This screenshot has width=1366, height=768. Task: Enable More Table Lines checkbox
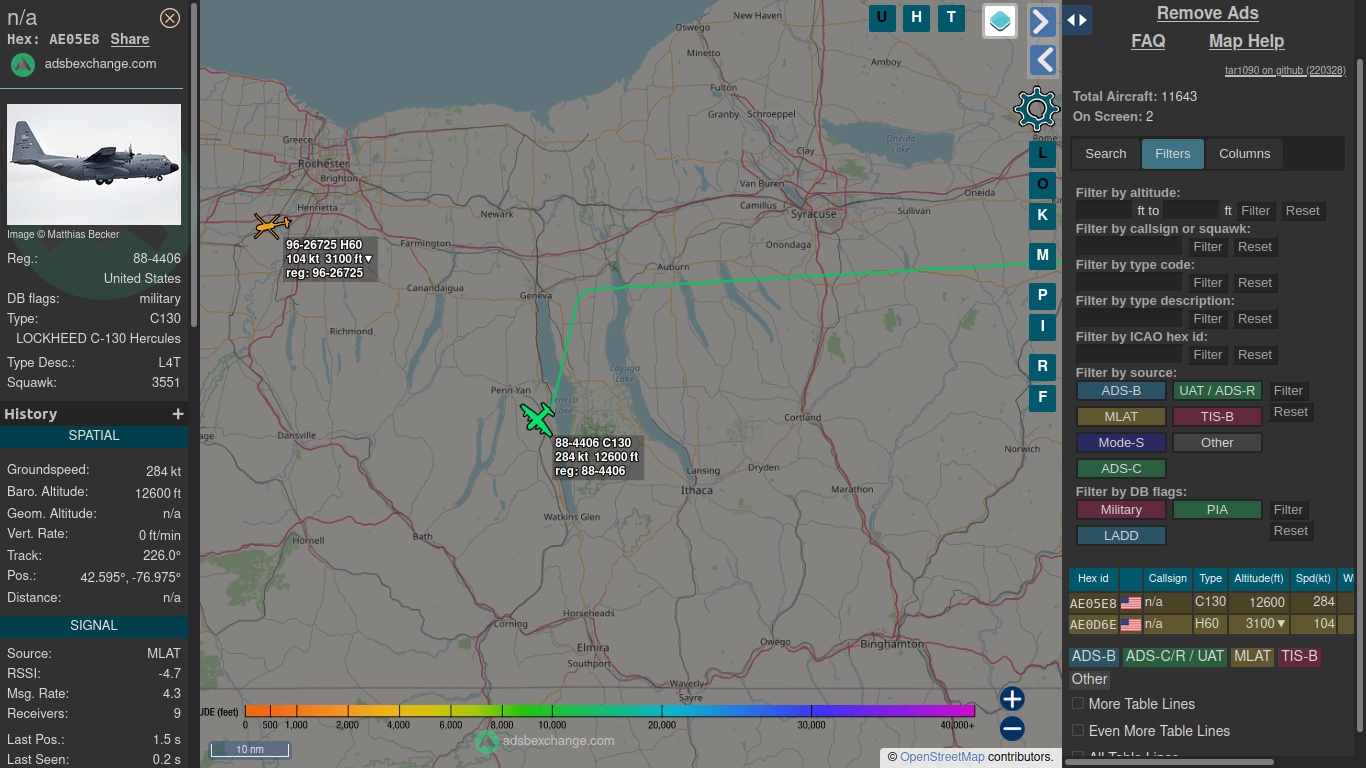pyautogui.click(x=1078, y=704)
